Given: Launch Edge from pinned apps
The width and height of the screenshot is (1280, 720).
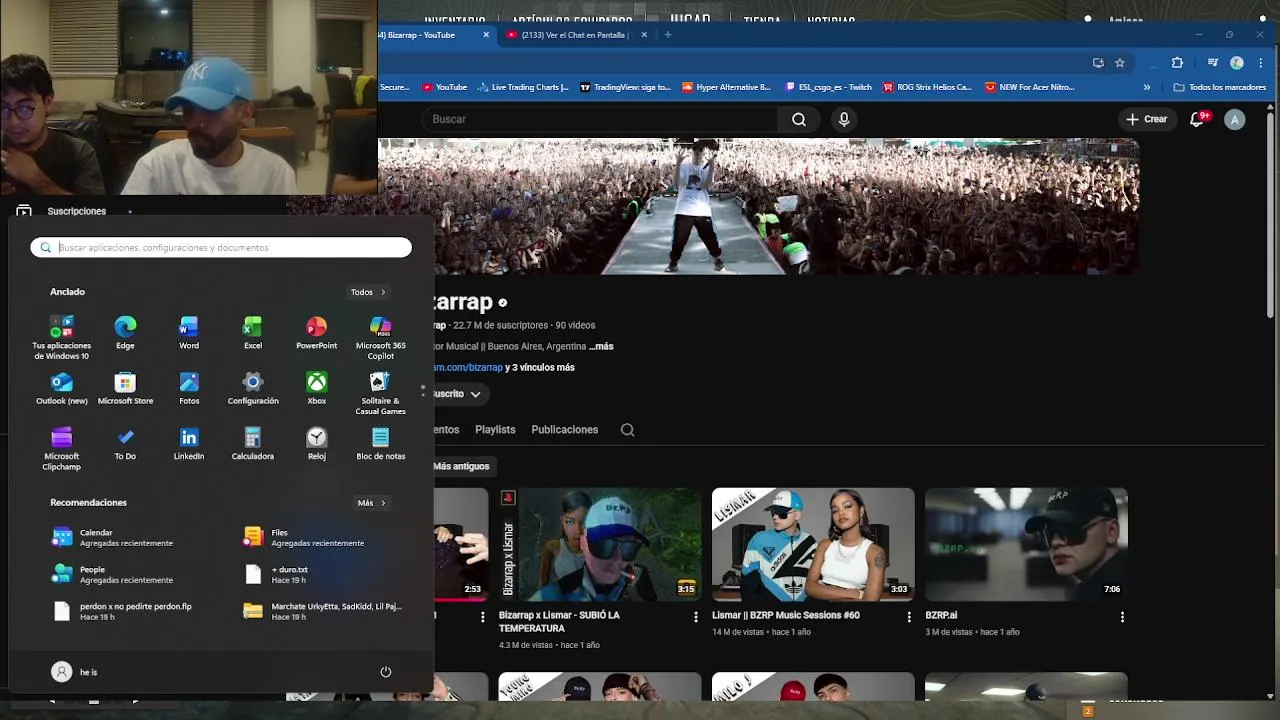Looking at the screenshot, I should coord(125,333).
